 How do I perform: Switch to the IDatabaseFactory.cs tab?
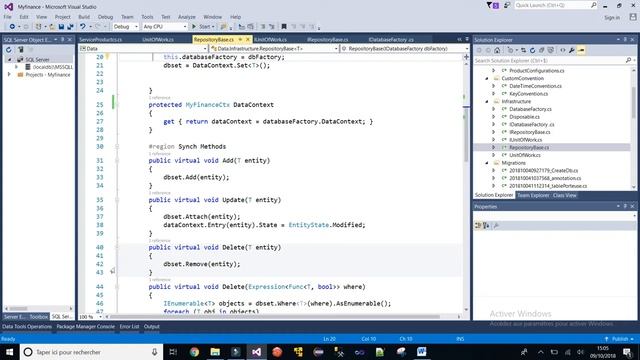pyautogui.click(x=391, y=40)
